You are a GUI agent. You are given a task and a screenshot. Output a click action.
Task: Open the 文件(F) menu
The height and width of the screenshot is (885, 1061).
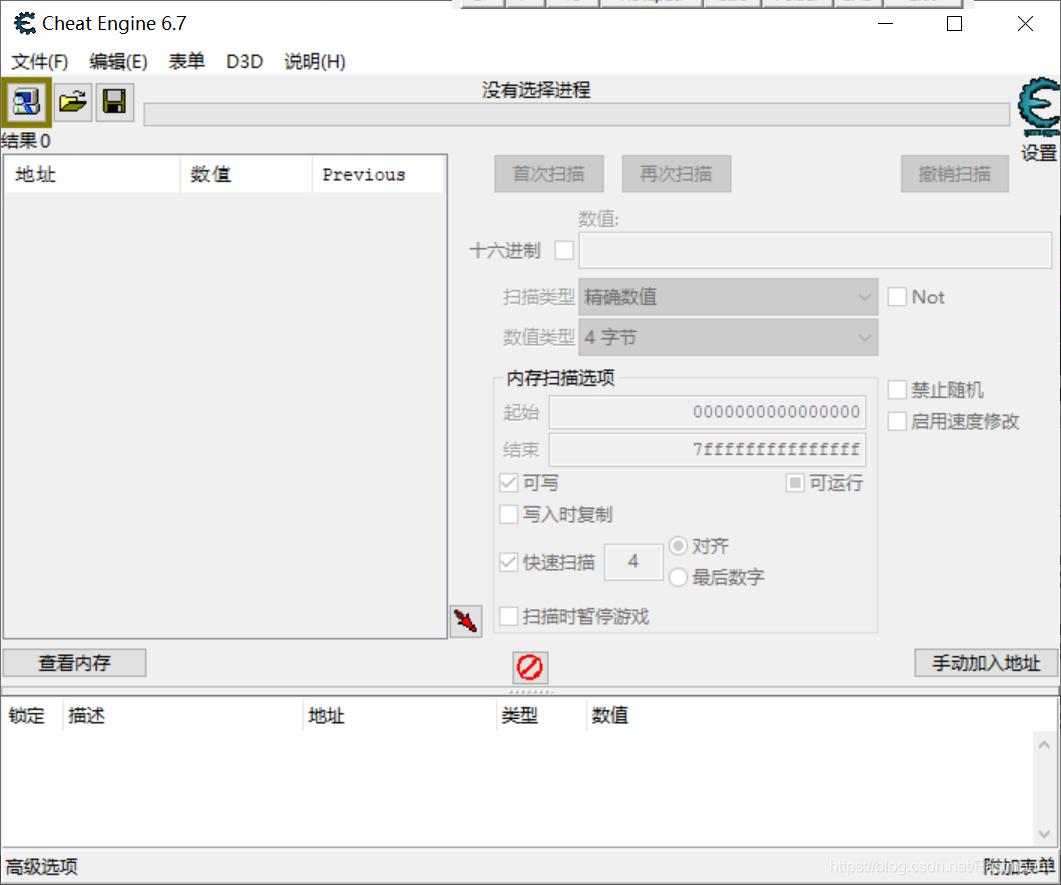point(39,62)
